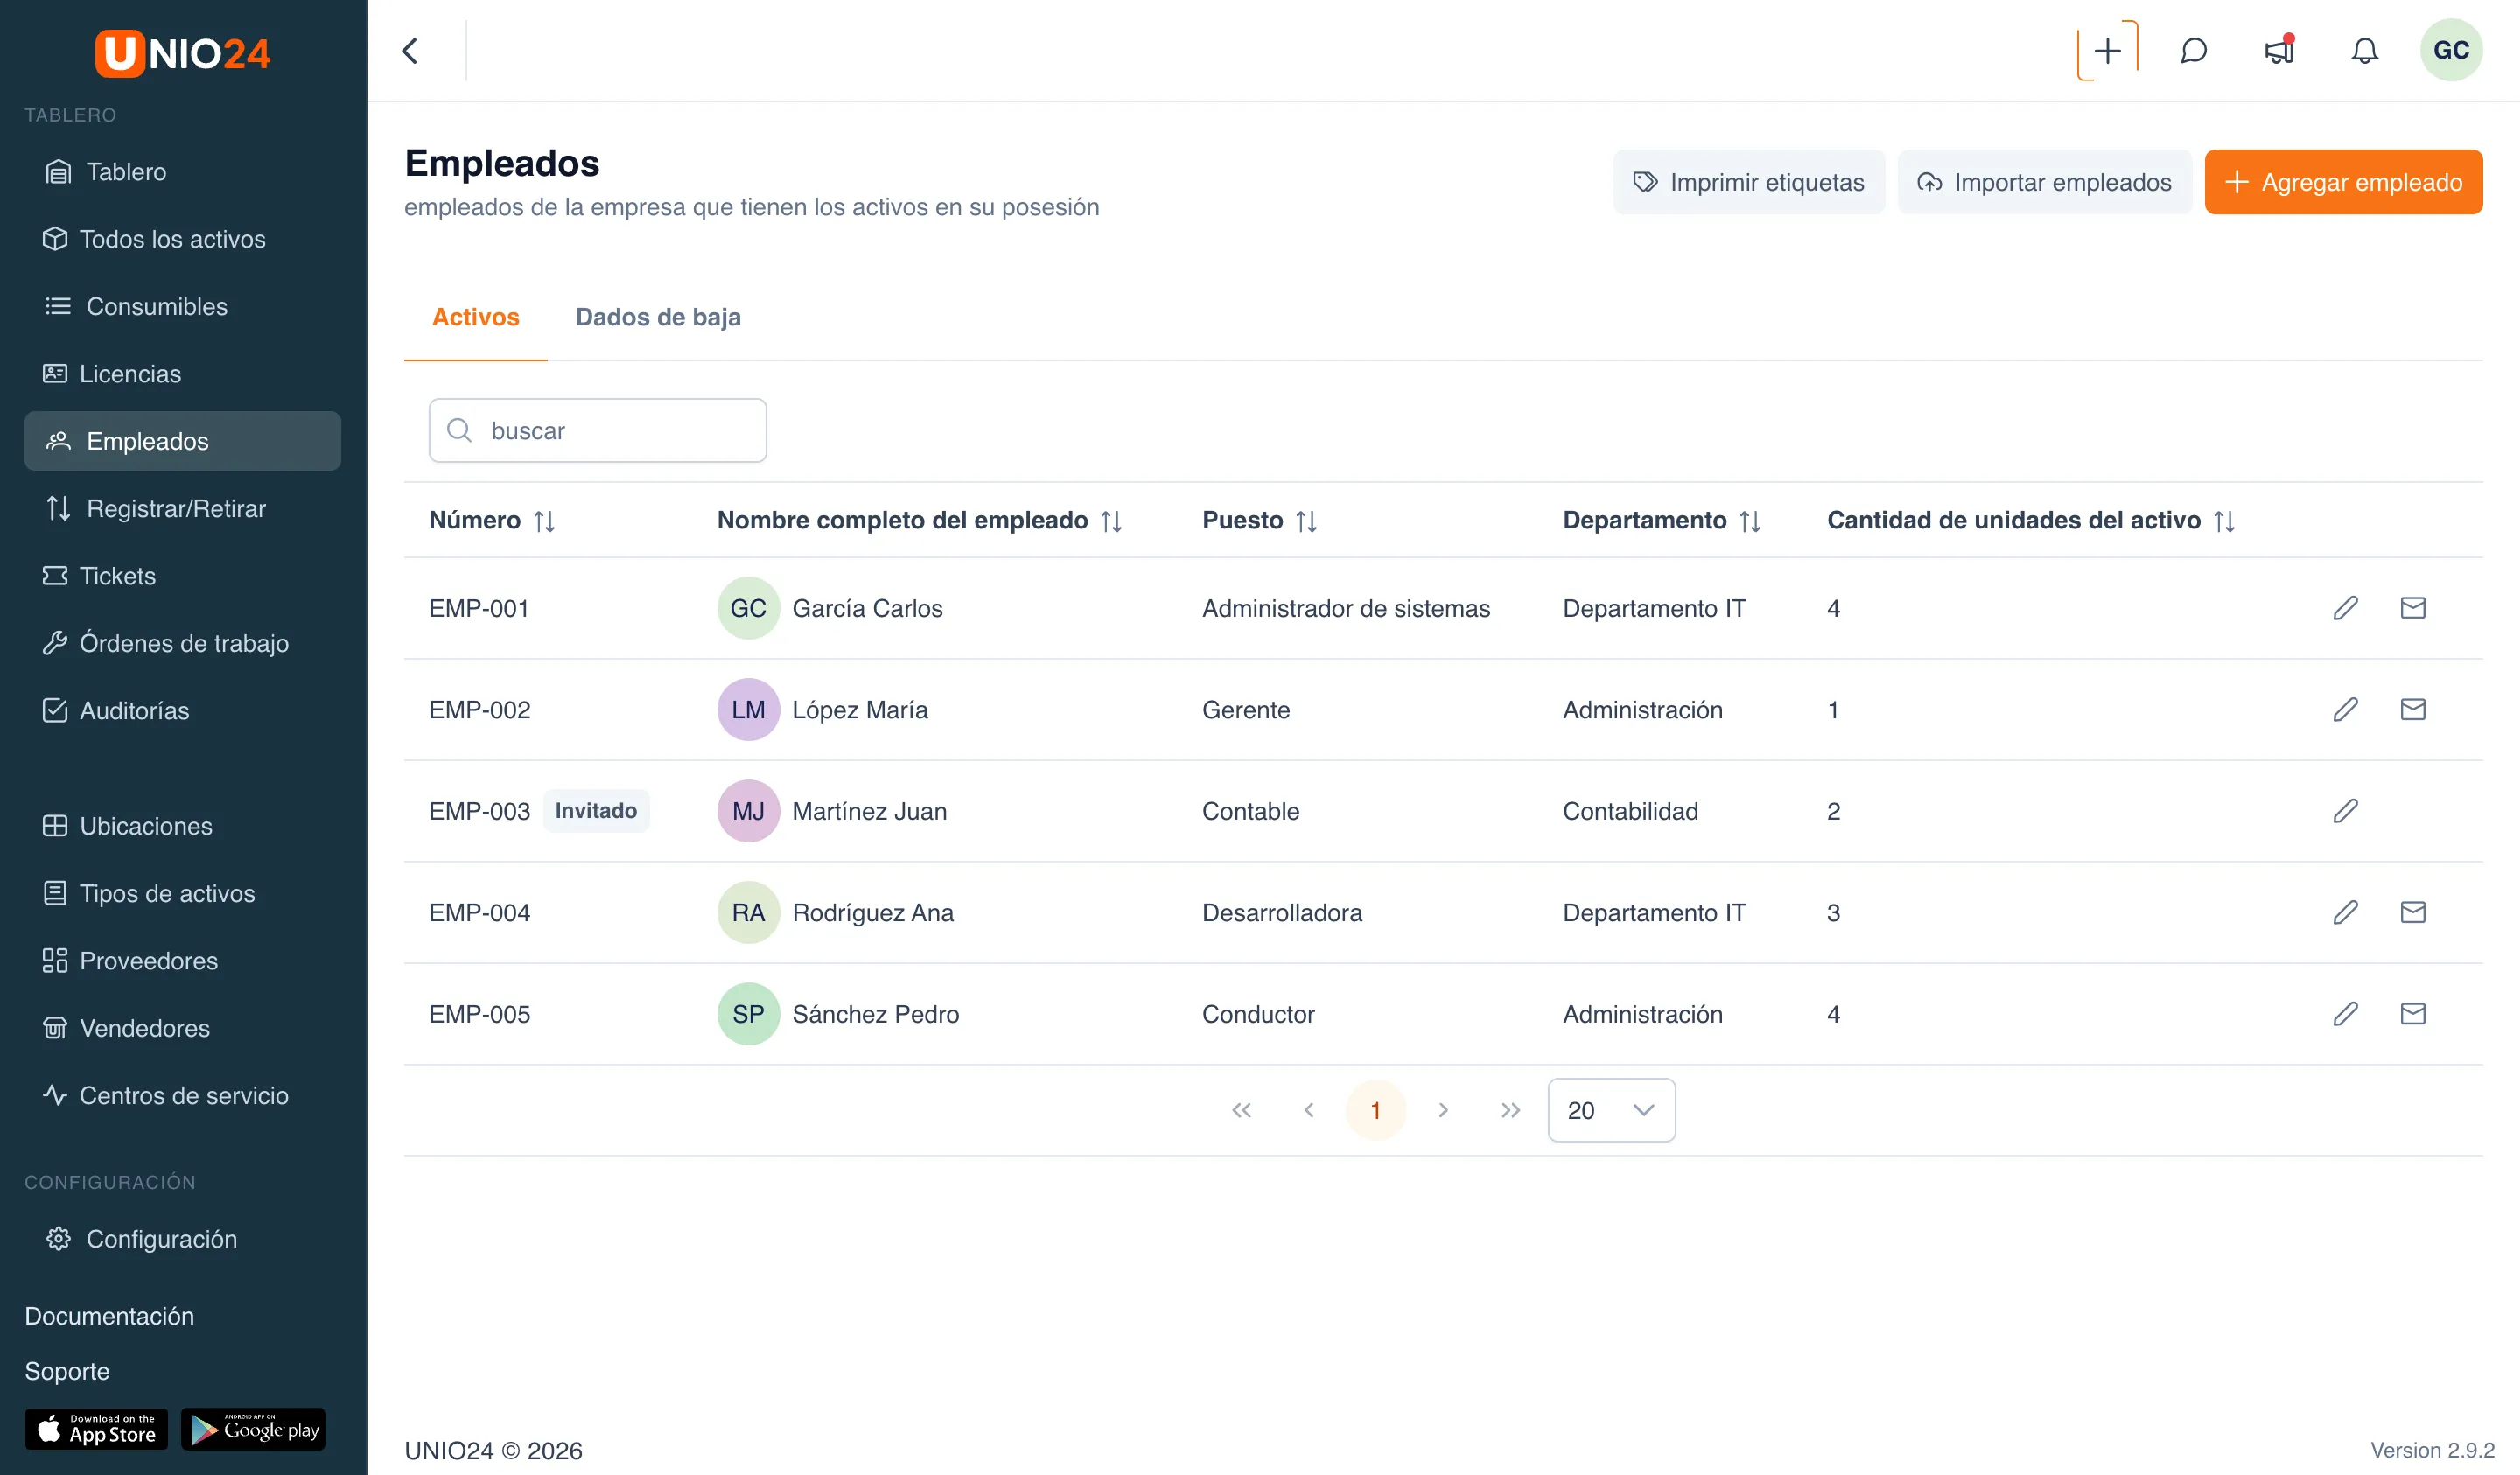
Task: Sort table by Departamento column
Action: pyautogui.click(x=1749, y=521)
